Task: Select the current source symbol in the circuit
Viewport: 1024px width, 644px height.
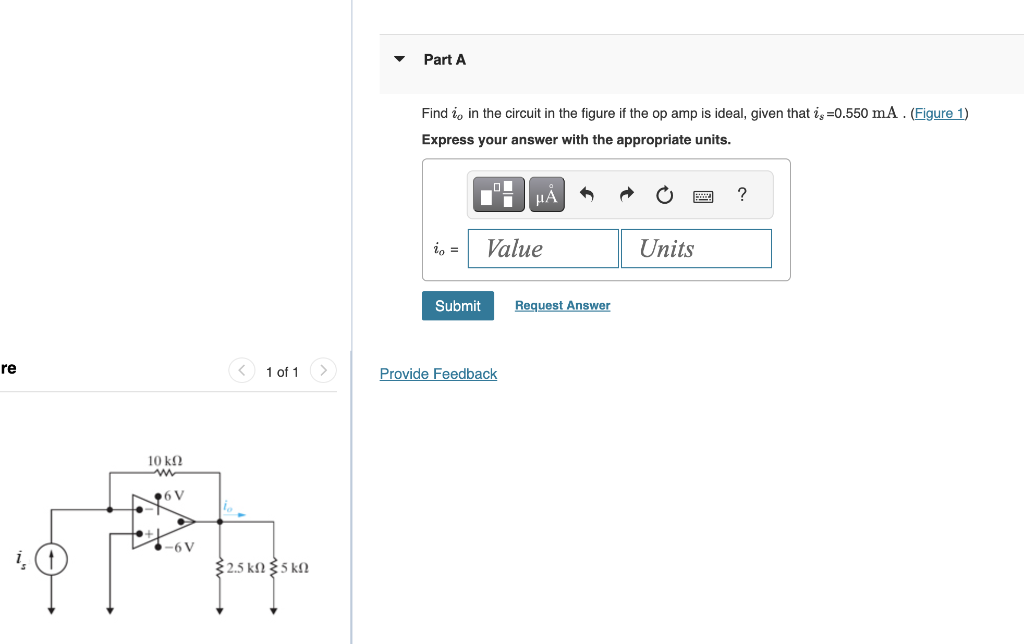Action: [x=50, y=560]
